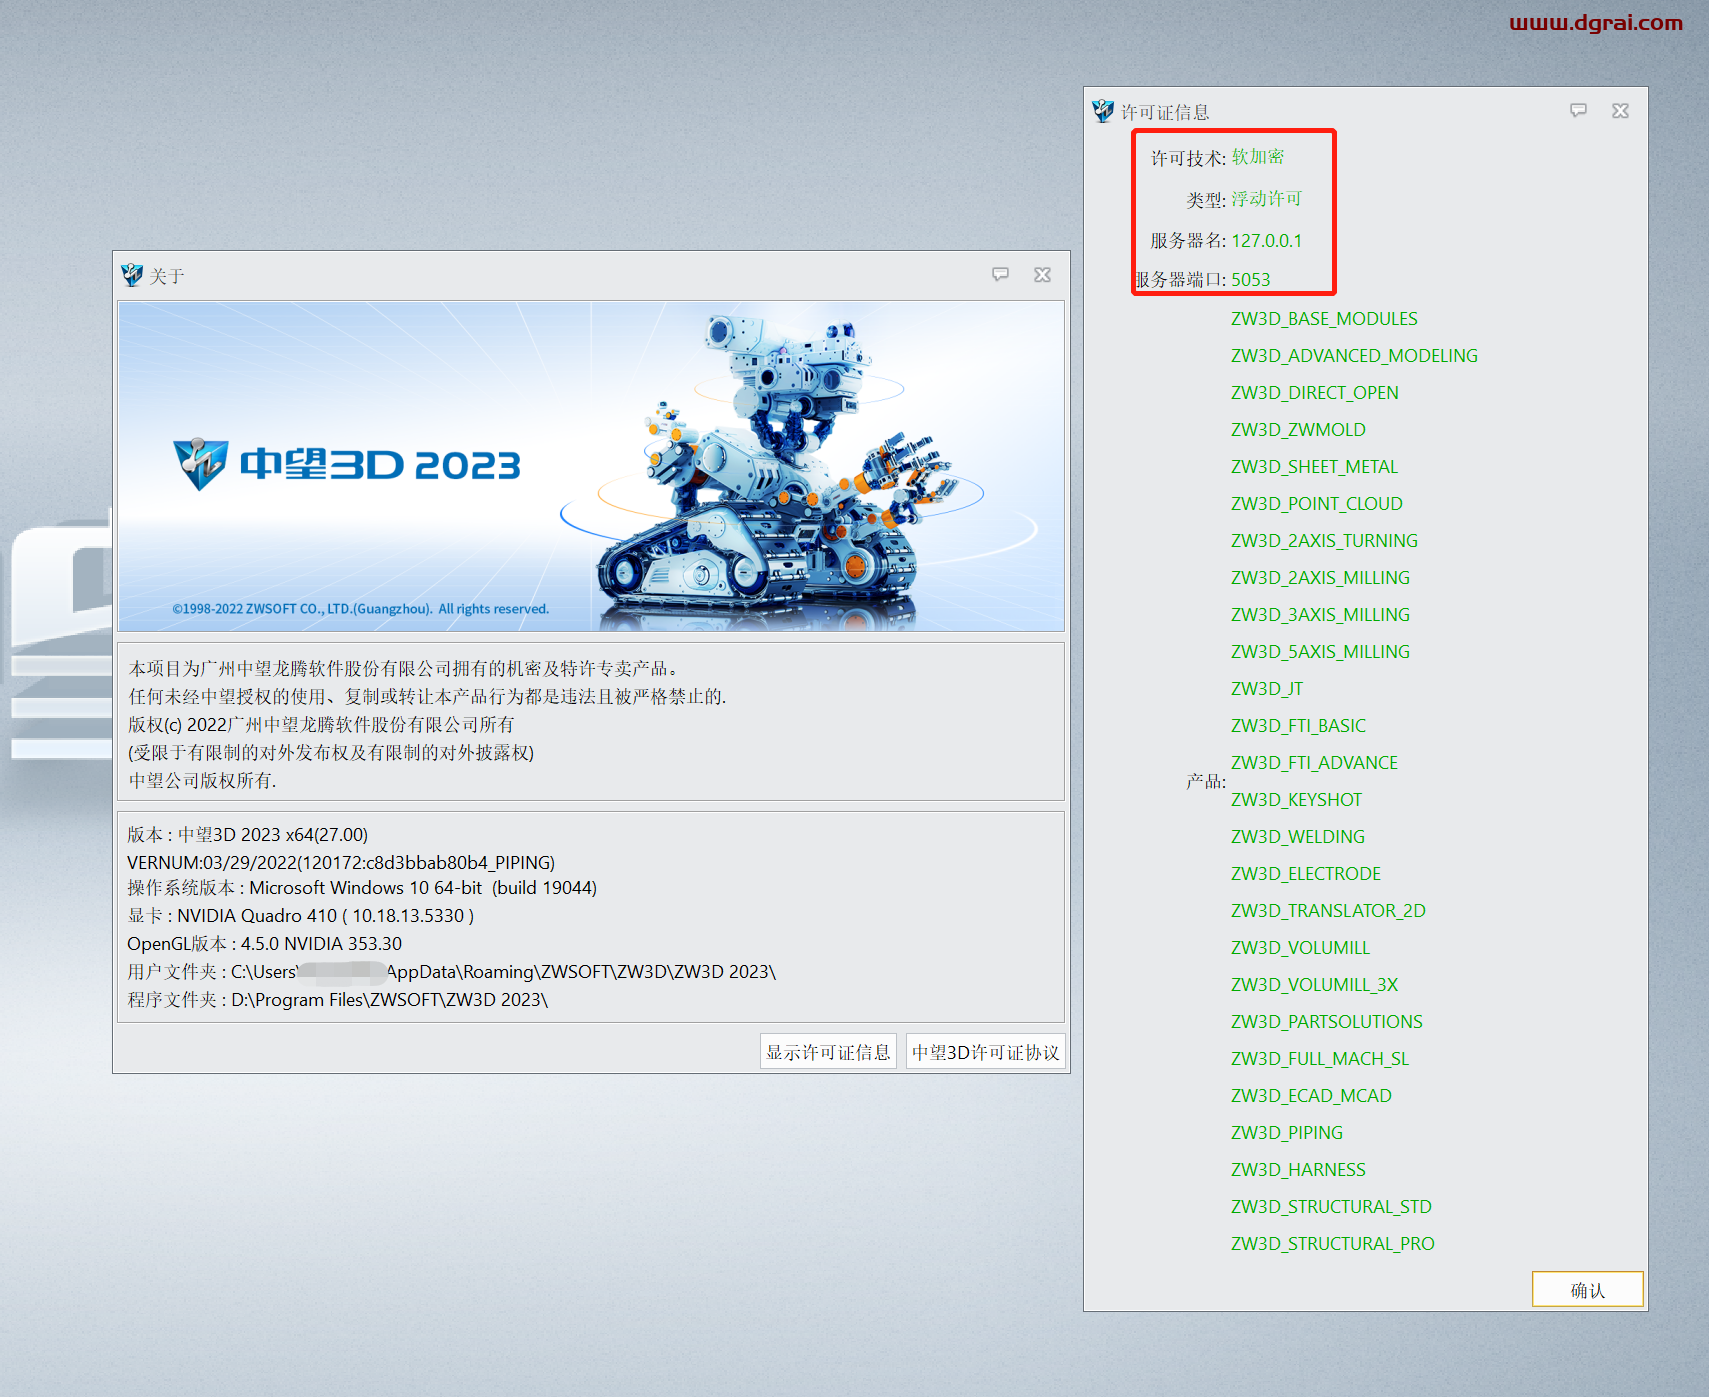The height and width of the screenshot is (1397, 1709).
Task: Select ZW3D_HARNESS product entry
Action: [1298, 1170]
